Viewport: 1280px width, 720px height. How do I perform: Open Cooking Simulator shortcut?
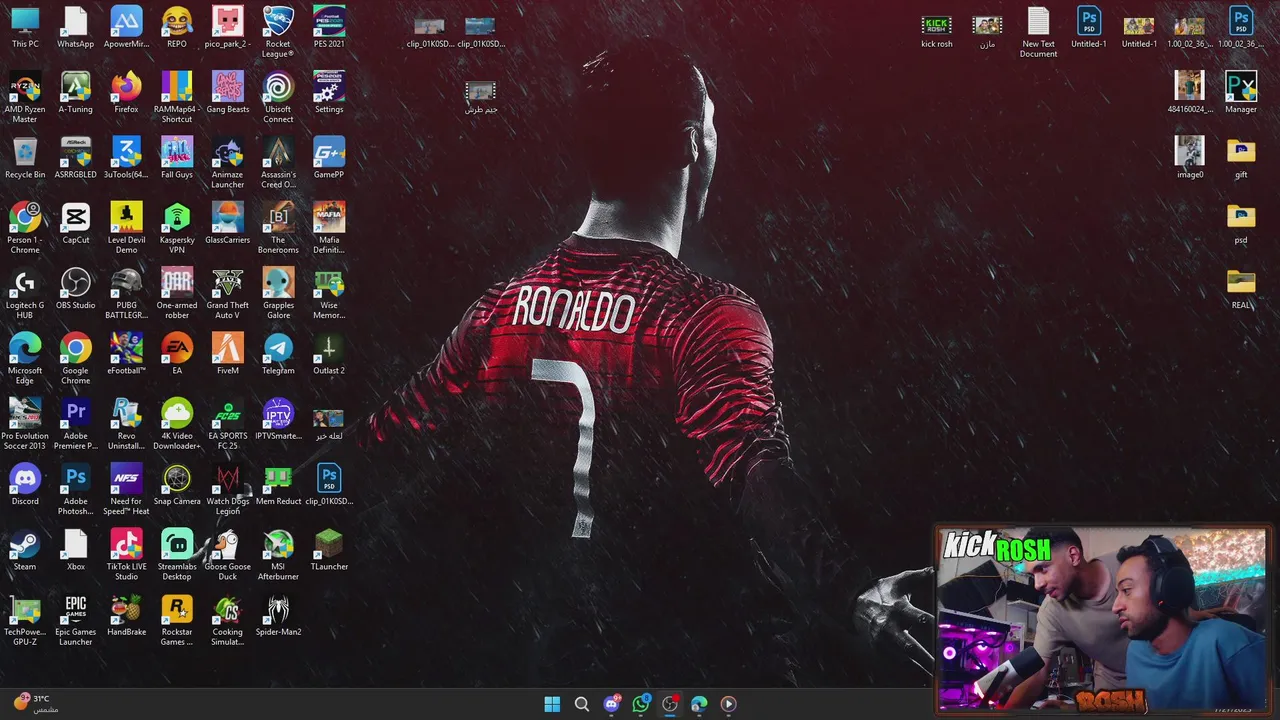228,621
